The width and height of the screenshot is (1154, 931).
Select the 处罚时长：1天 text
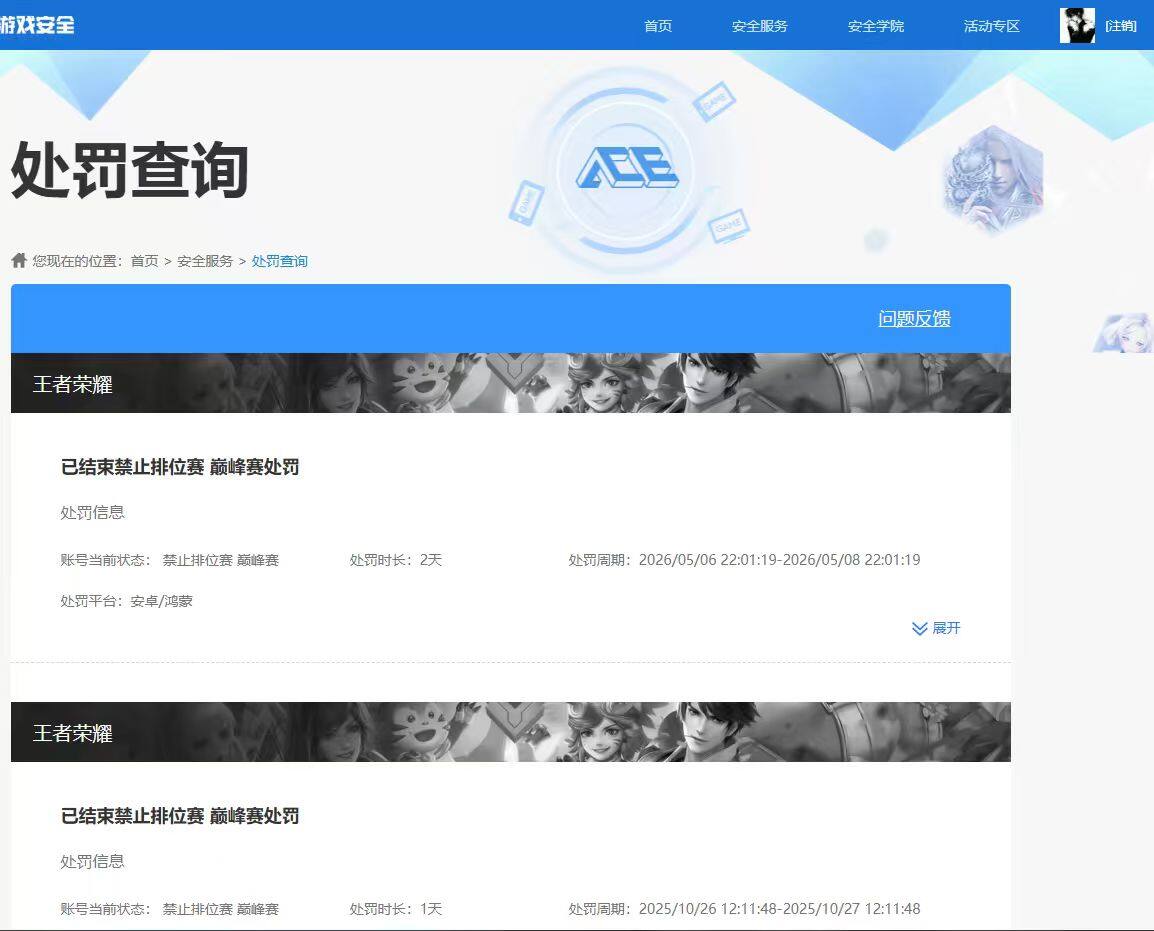coord(396,909)
